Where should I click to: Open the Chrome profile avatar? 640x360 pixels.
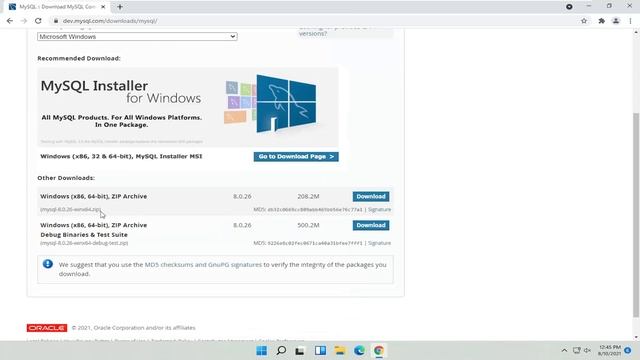coord(616,21)
